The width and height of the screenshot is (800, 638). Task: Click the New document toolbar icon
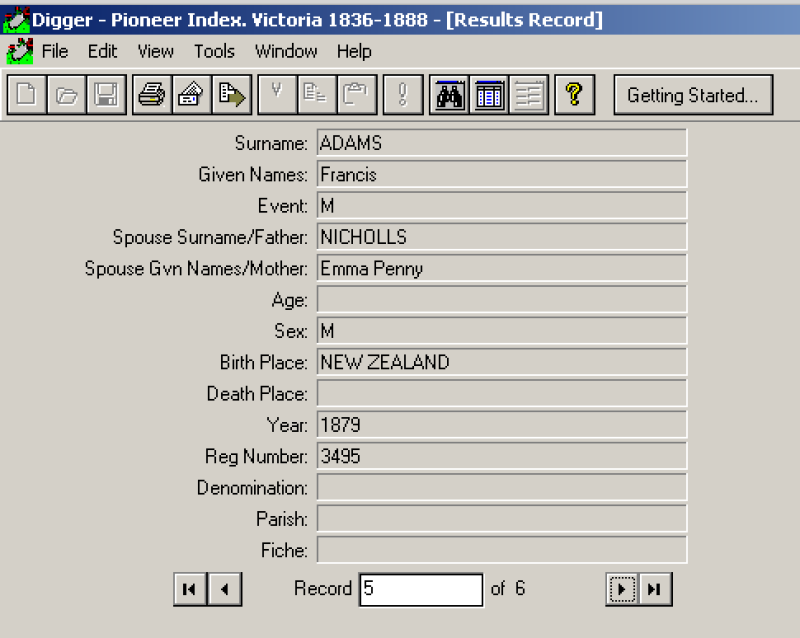(27, 94)
